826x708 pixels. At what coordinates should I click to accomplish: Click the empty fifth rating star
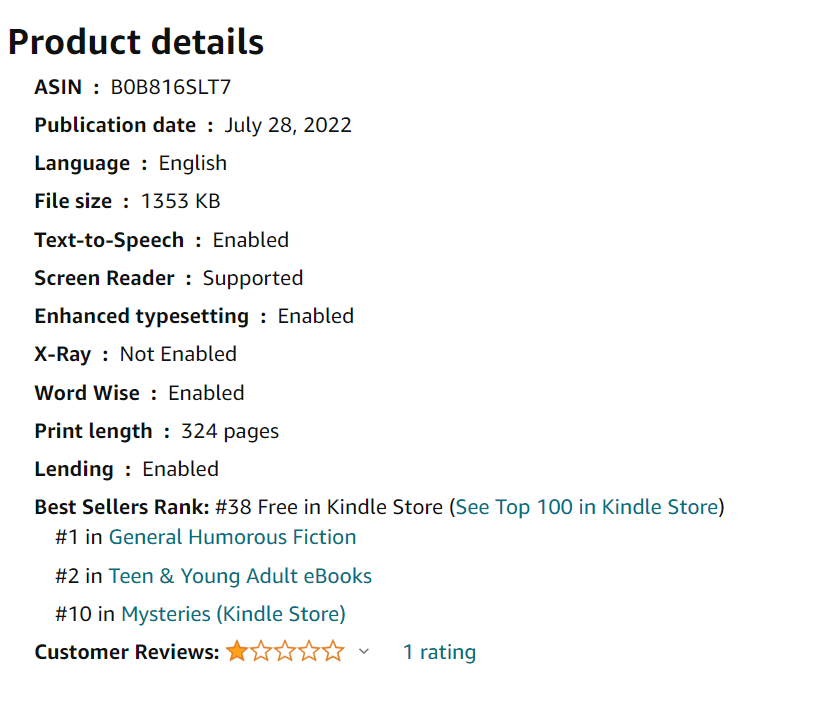(333, 652)
